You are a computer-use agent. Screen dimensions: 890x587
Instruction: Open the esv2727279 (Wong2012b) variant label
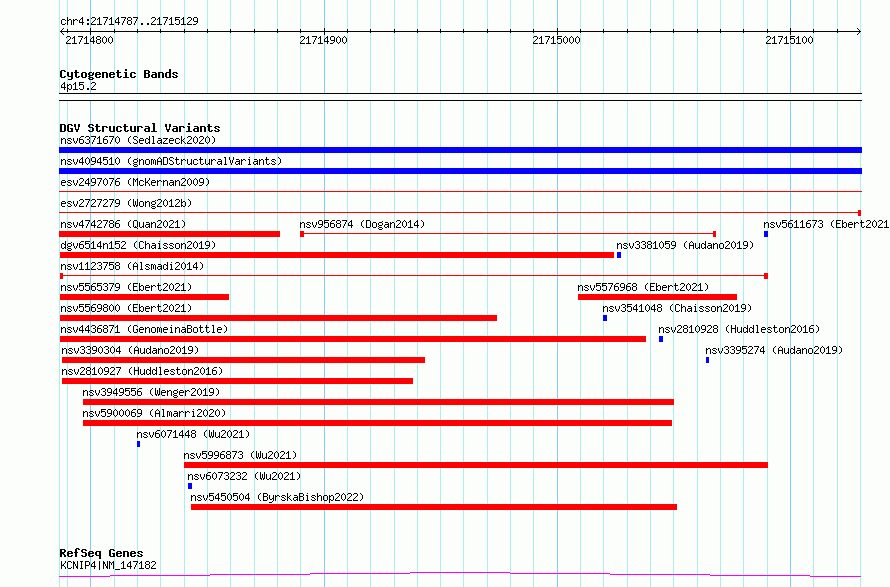126,203
